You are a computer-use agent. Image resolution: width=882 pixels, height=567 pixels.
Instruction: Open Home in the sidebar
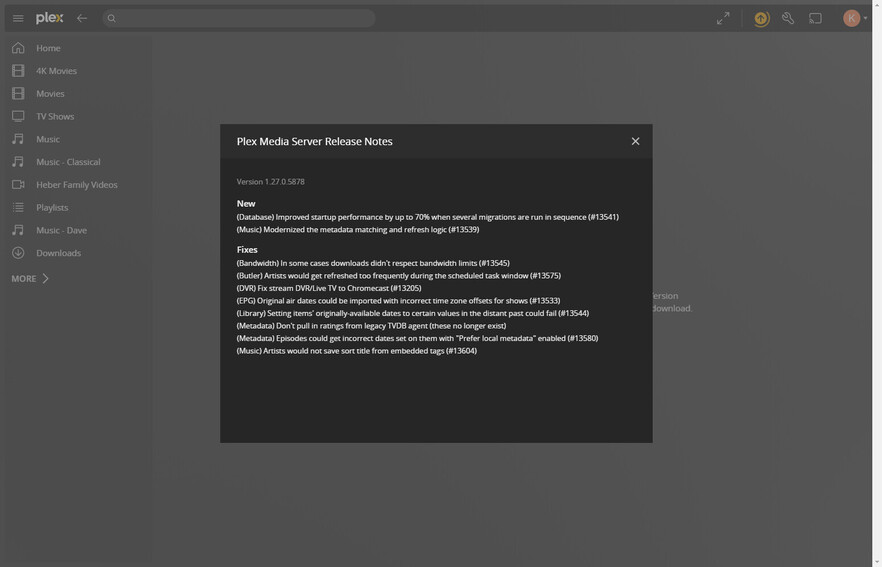[x=48, y=48]
